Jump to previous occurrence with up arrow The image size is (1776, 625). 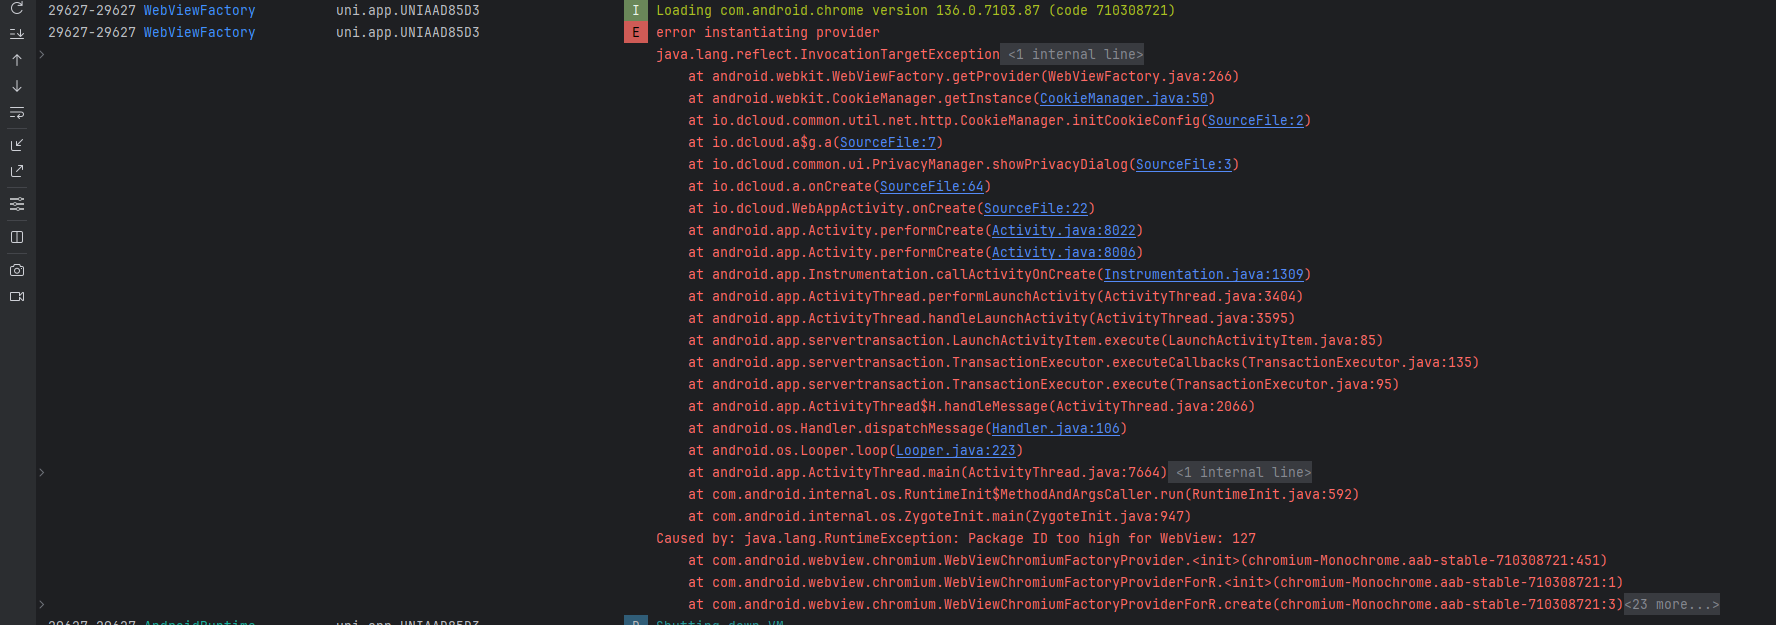click(17, 60)
